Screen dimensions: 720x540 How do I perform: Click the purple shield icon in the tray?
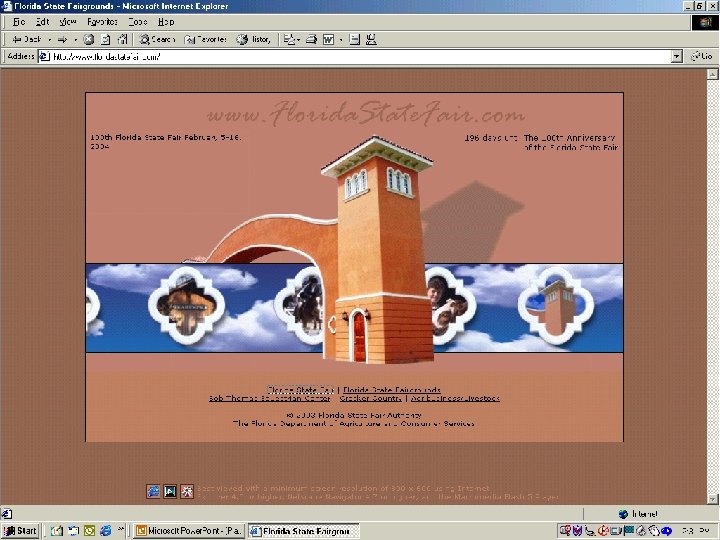point(577,531)
